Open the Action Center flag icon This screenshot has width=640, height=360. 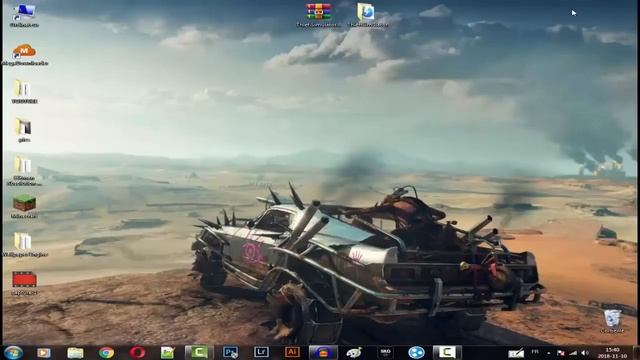(561, 353)
